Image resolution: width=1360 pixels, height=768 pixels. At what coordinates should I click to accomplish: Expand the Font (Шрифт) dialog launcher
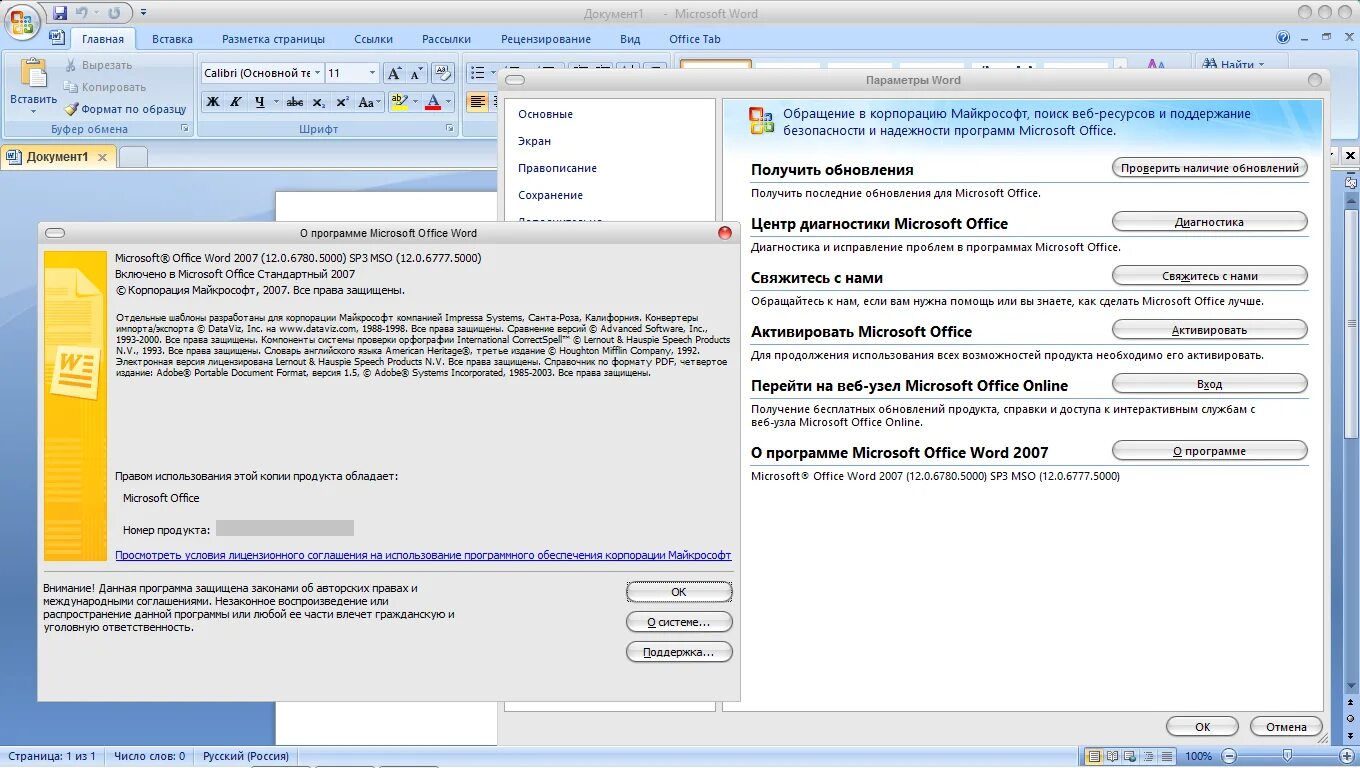449,129
